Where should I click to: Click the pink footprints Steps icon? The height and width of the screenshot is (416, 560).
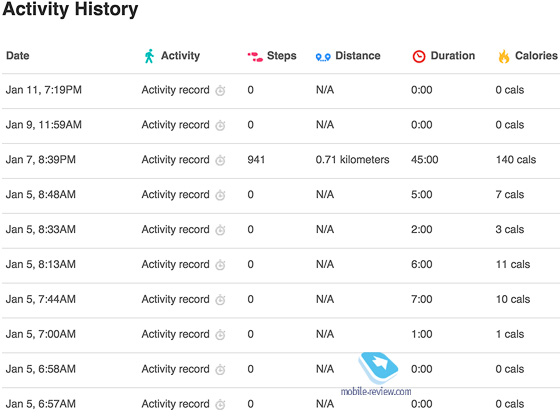tap(255, 56)
